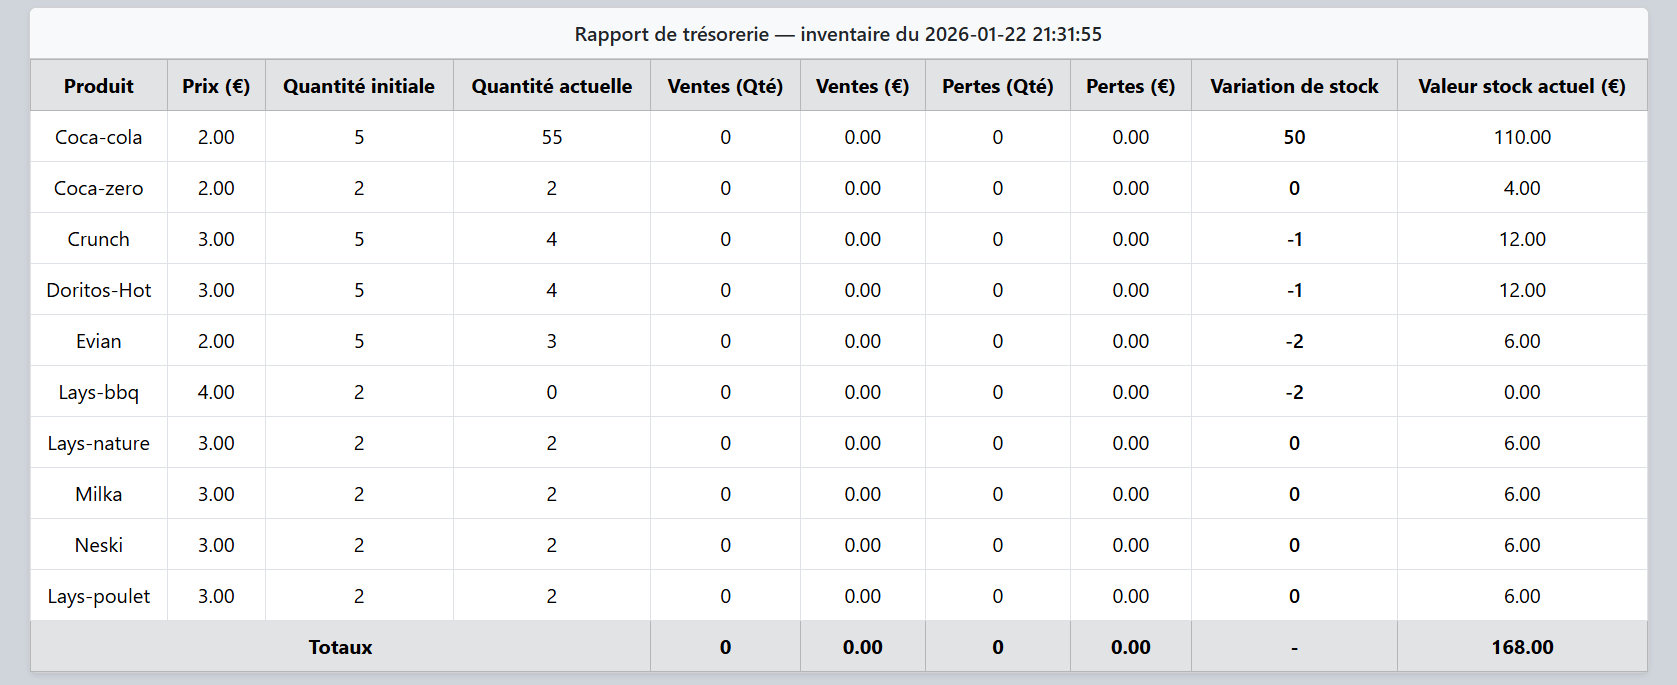Screen dimensions: 1677x685
Task: Click Coca-cola's current quantity of 55
Action: (551, 137)
